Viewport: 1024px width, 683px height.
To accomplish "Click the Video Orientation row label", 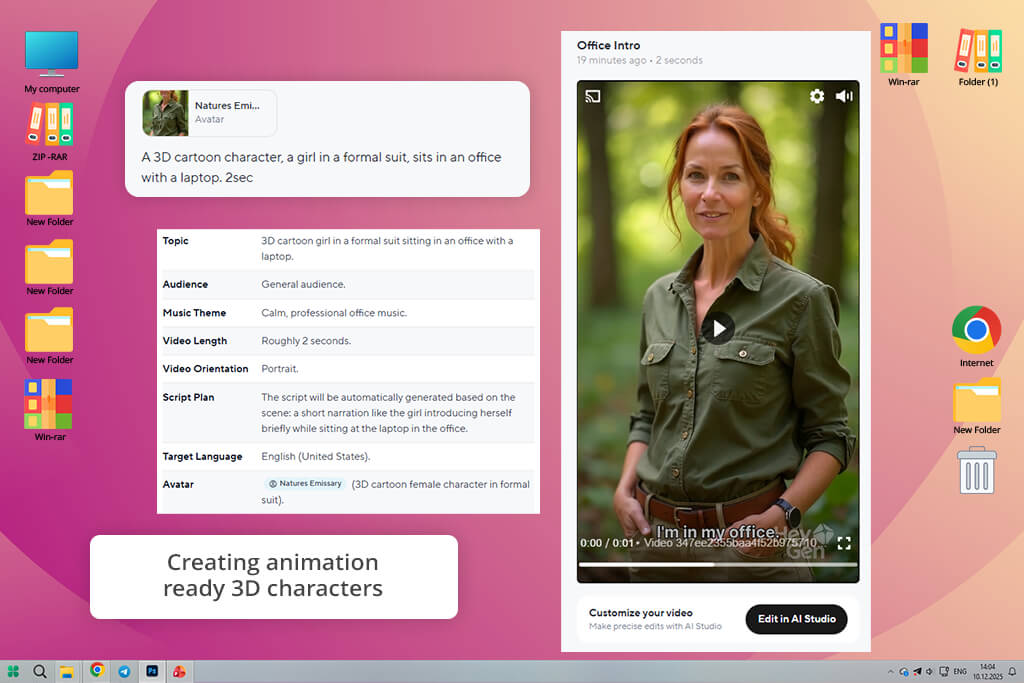I will (205, 369).
